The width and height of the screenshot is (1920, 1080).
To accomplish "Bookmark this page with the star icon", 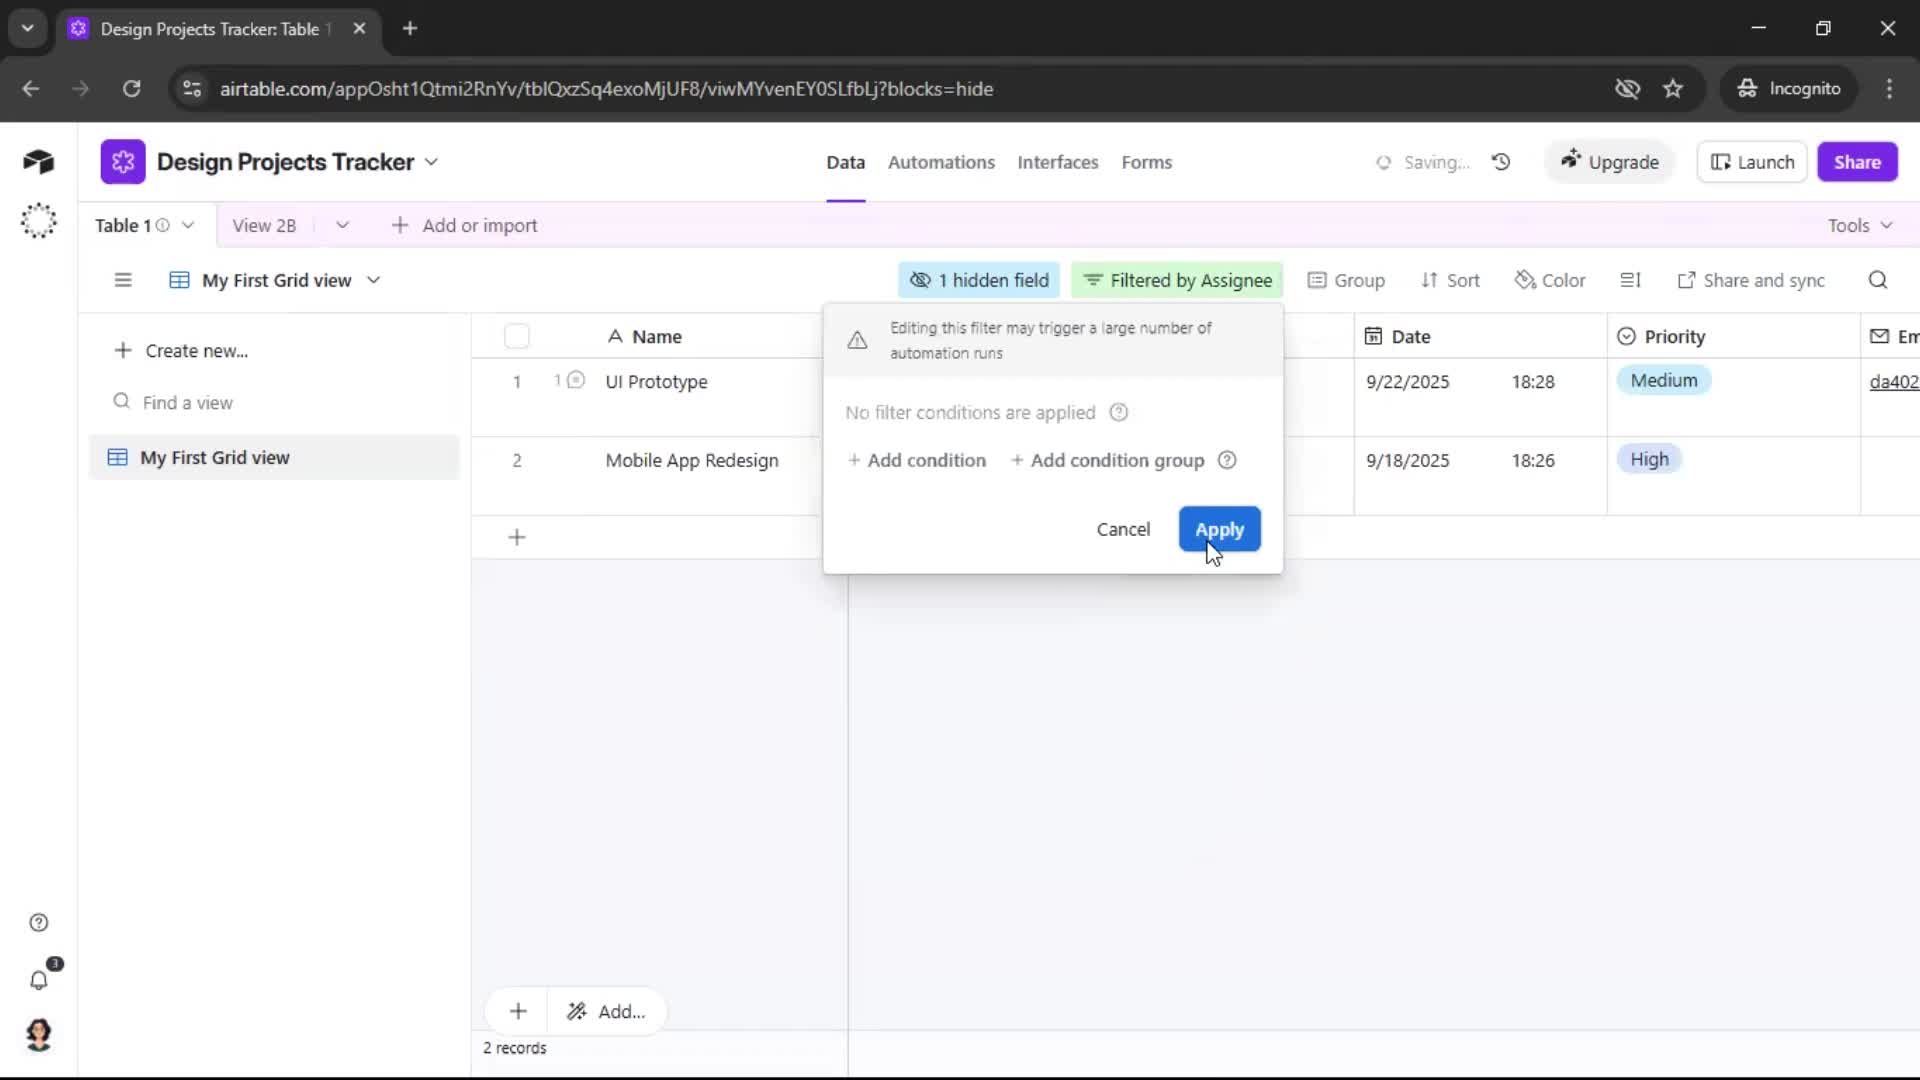I will tap(1673, 89).
